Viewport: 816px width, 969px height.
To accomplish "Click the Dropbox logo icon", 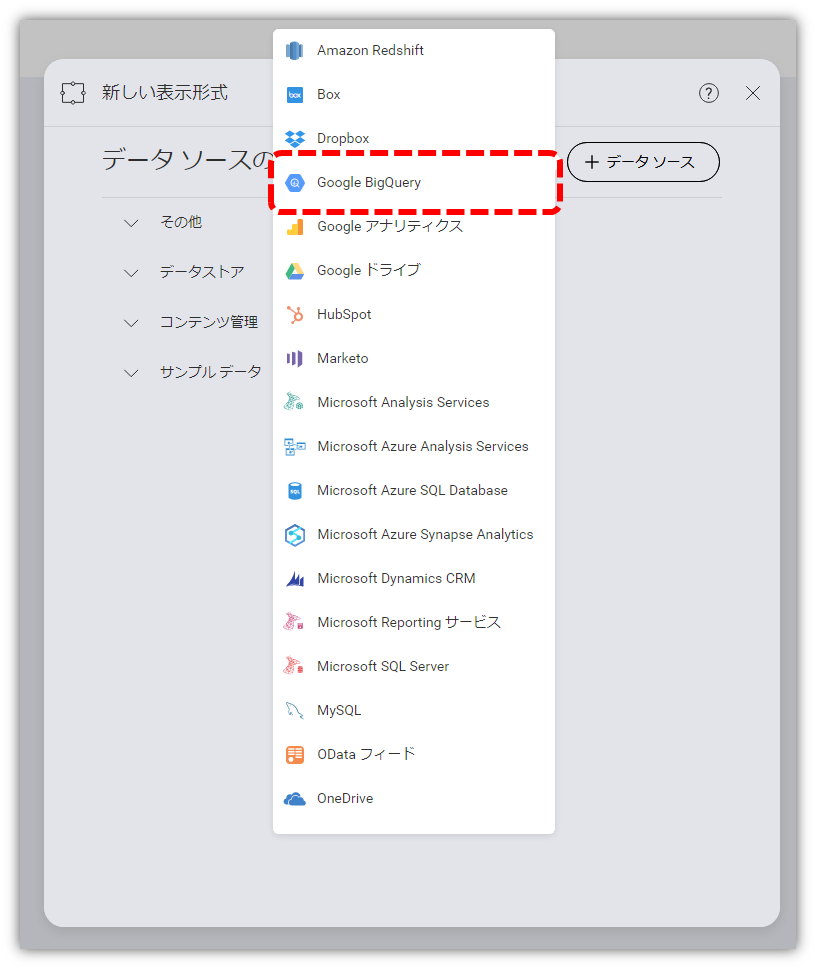I will click(x=295, y=138).
